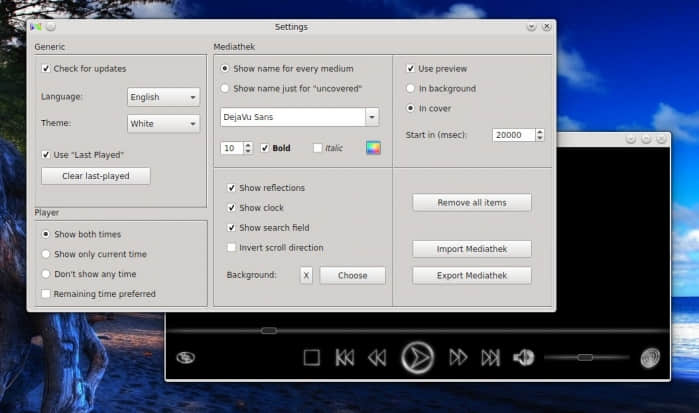Open the DejaVu Sans font dropdown
The width and height of the screenshot is (699, 413).
pos(299,117)
